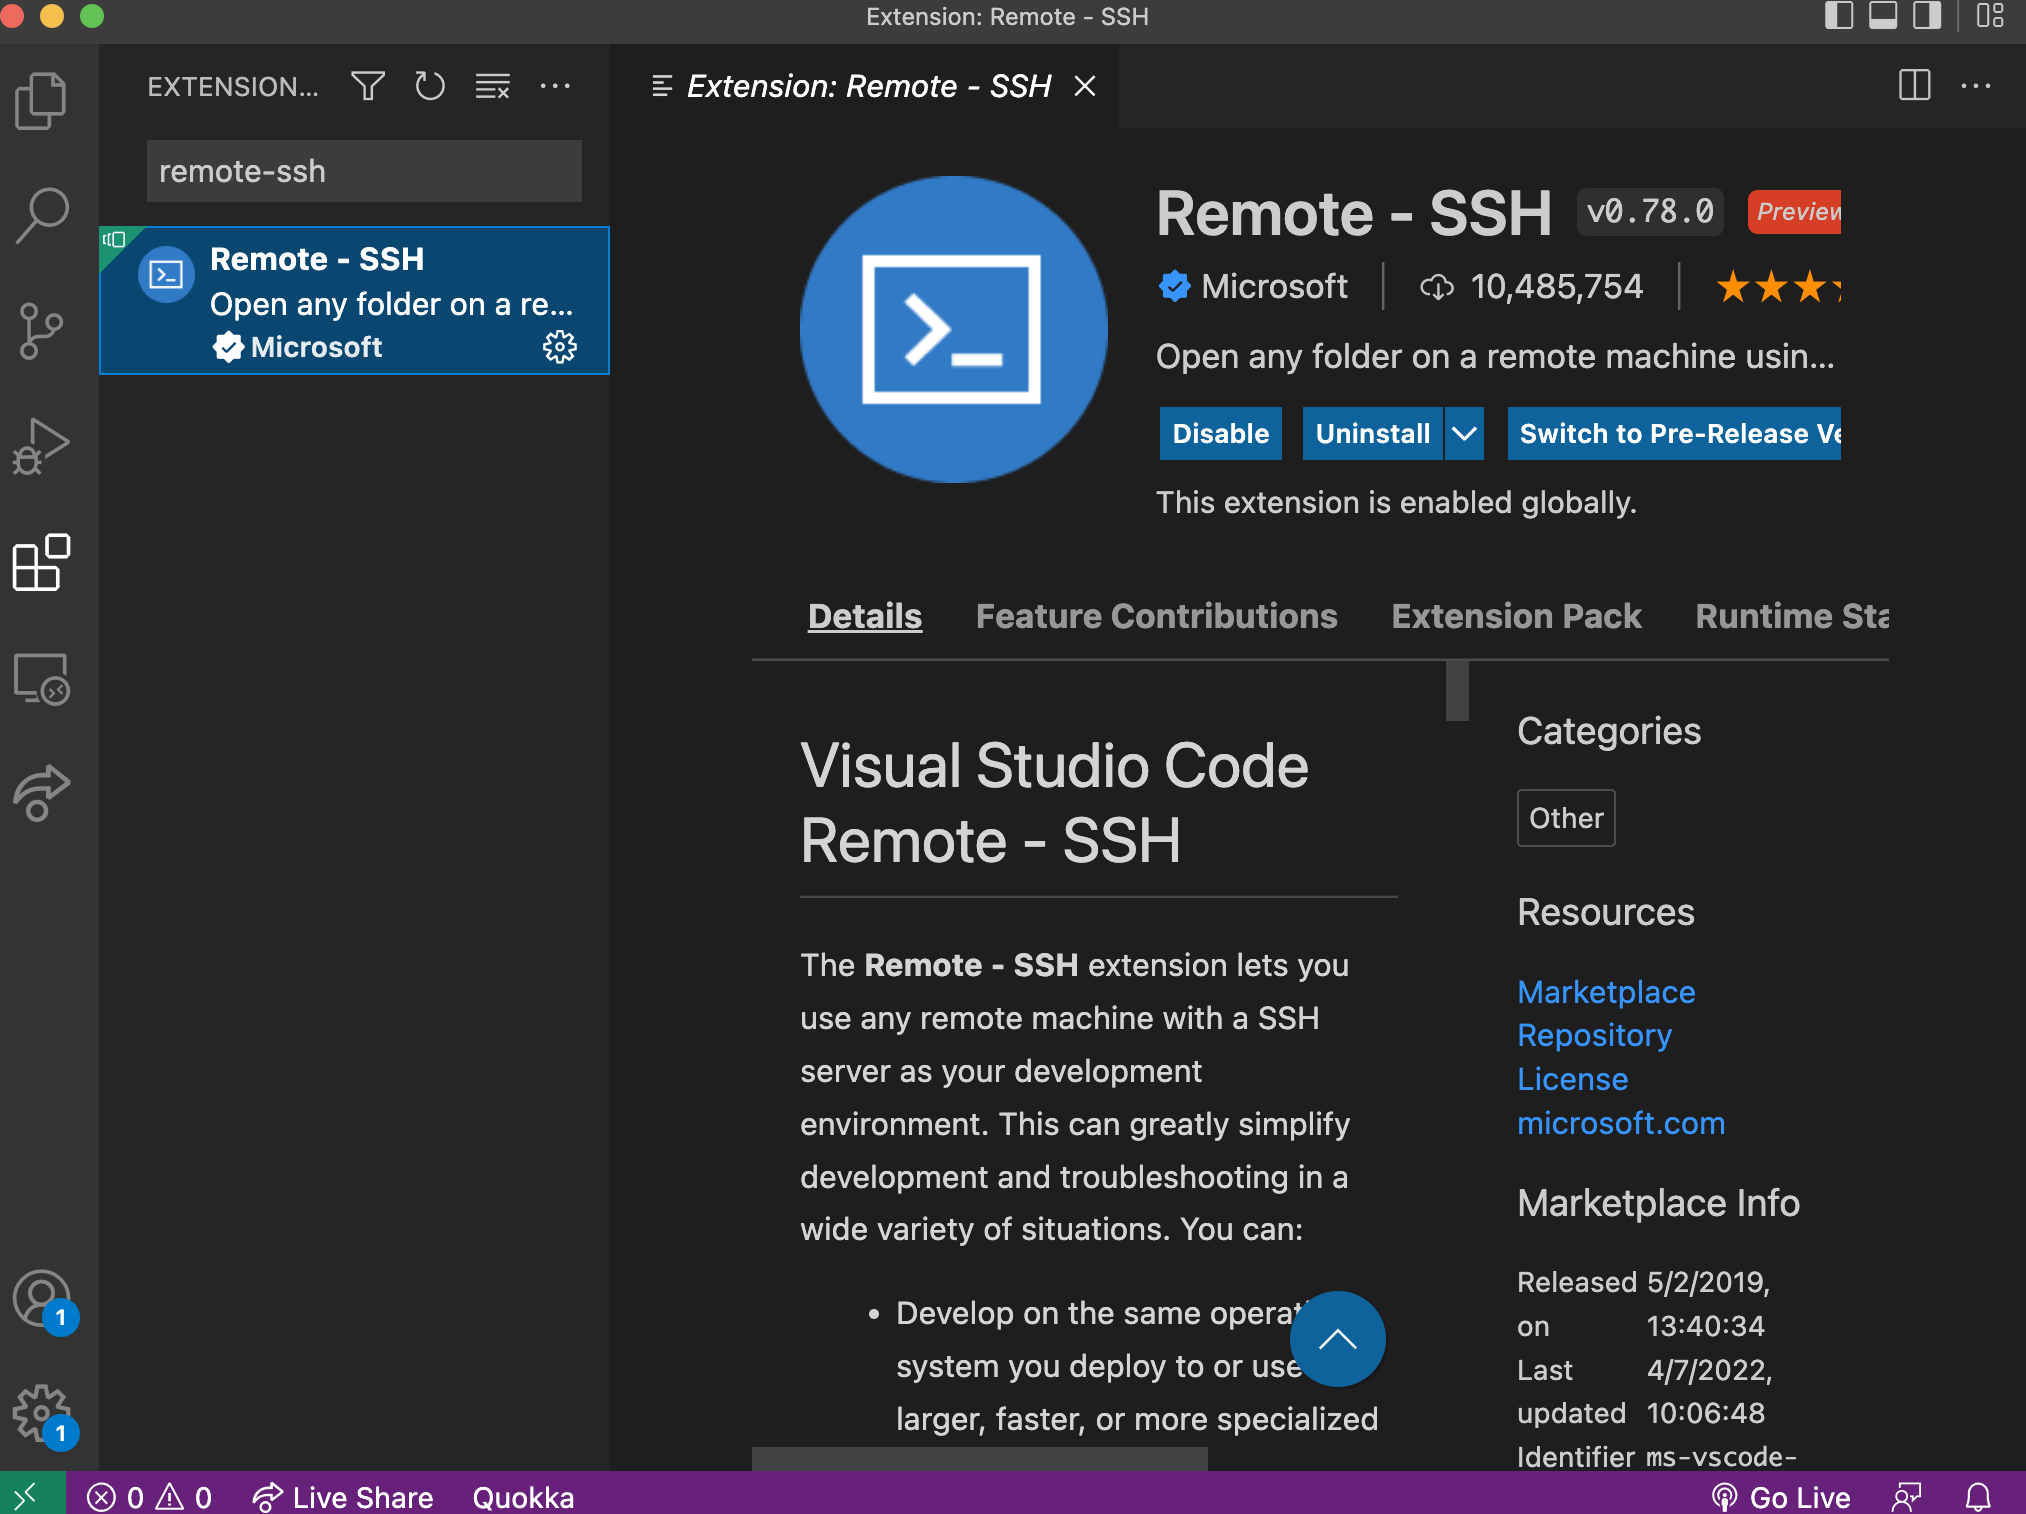Open editor more actions ellipsis menu

pos(1975,87)
